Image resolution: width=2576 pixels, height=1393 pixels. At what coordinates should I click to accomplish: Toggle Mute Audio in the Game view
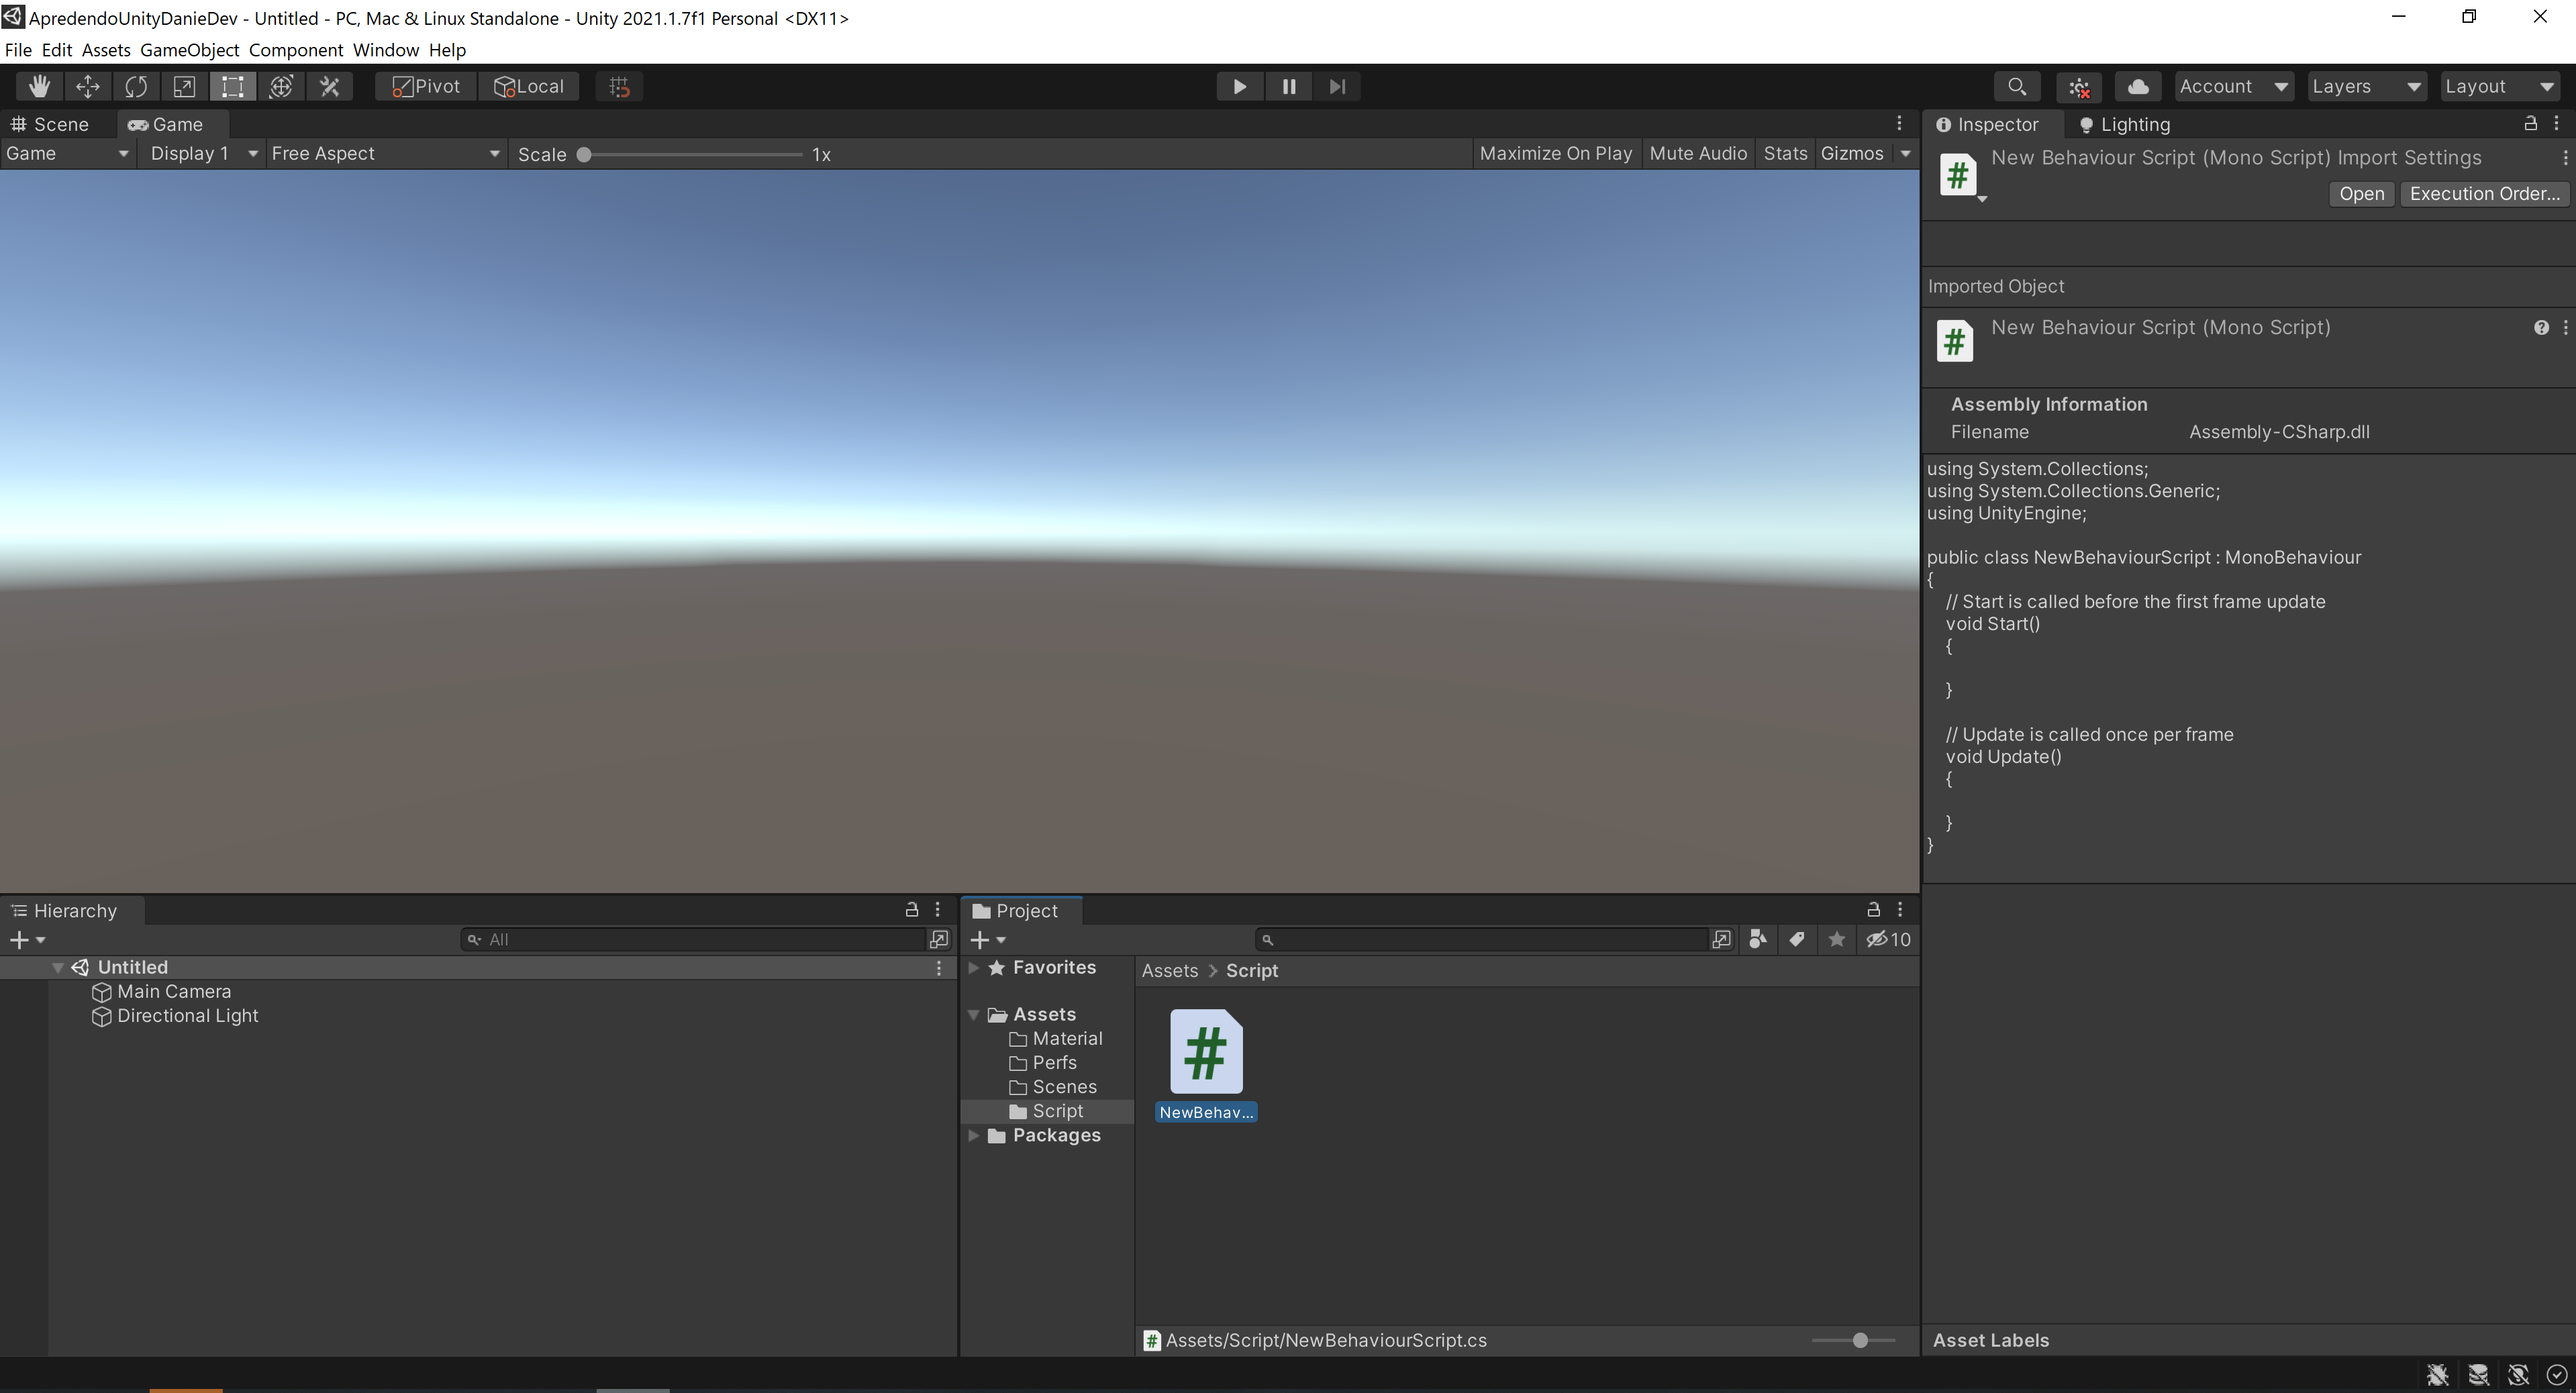point(1698,154)
